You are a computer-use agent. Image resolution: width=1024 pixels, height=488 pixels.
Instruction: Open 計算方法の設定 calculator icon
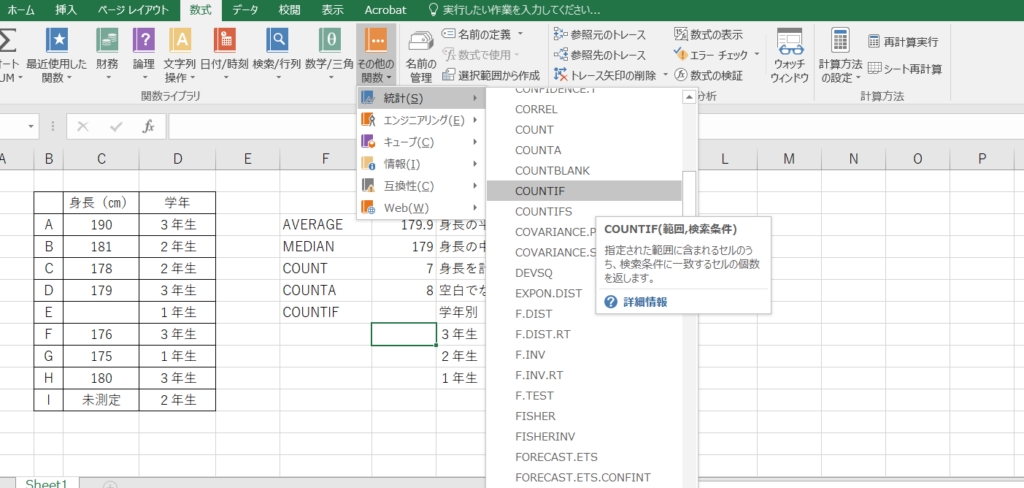[840, 41]
